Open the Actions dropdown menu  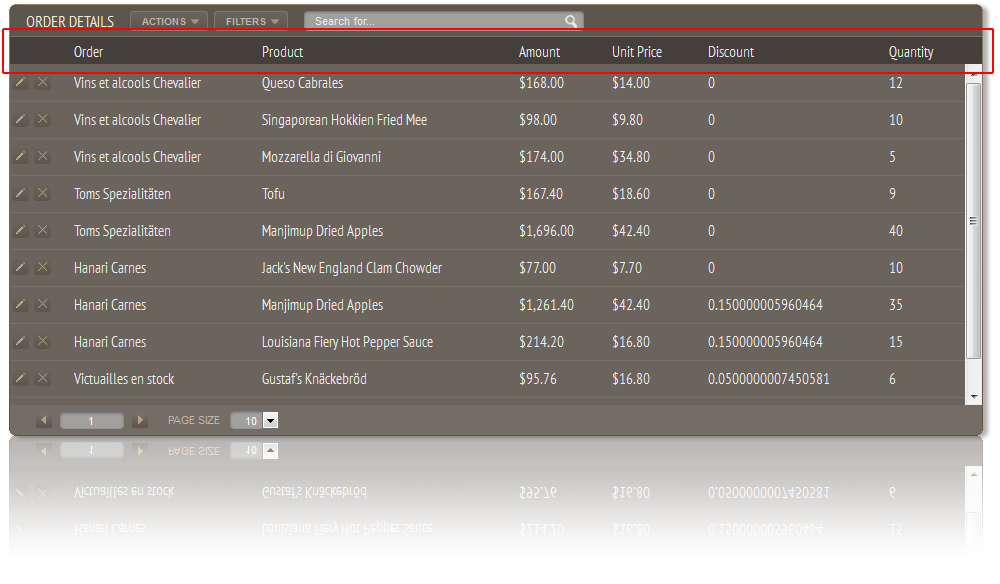click(169, 21)
